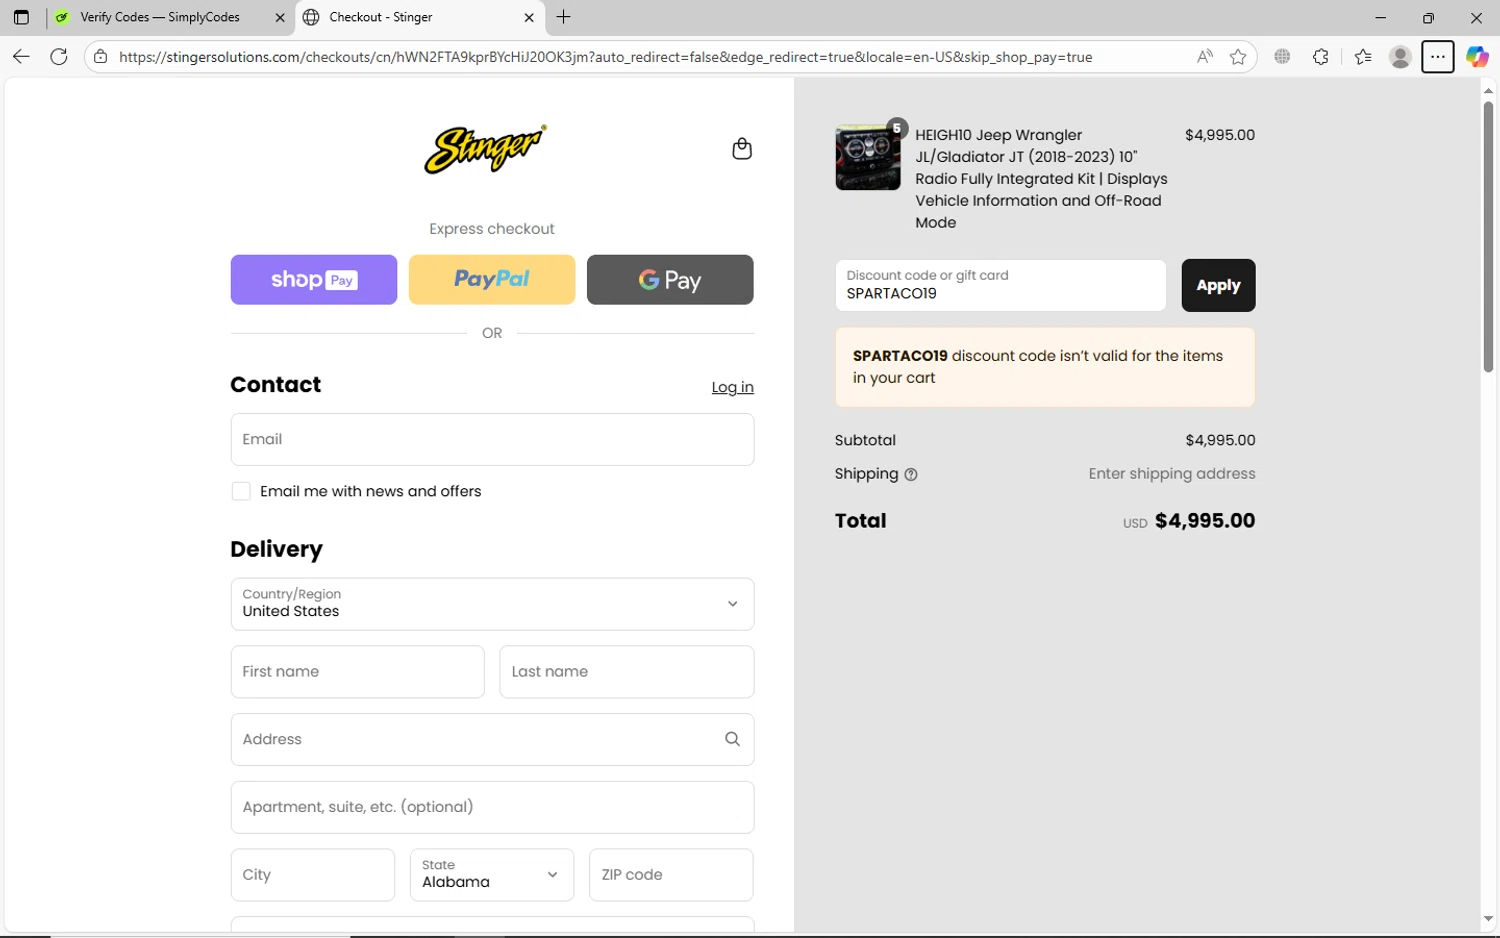Click the address search magnifier icon
This screenshot has height=938, width=1500.
pyautogui.click(x=732, y=739)
